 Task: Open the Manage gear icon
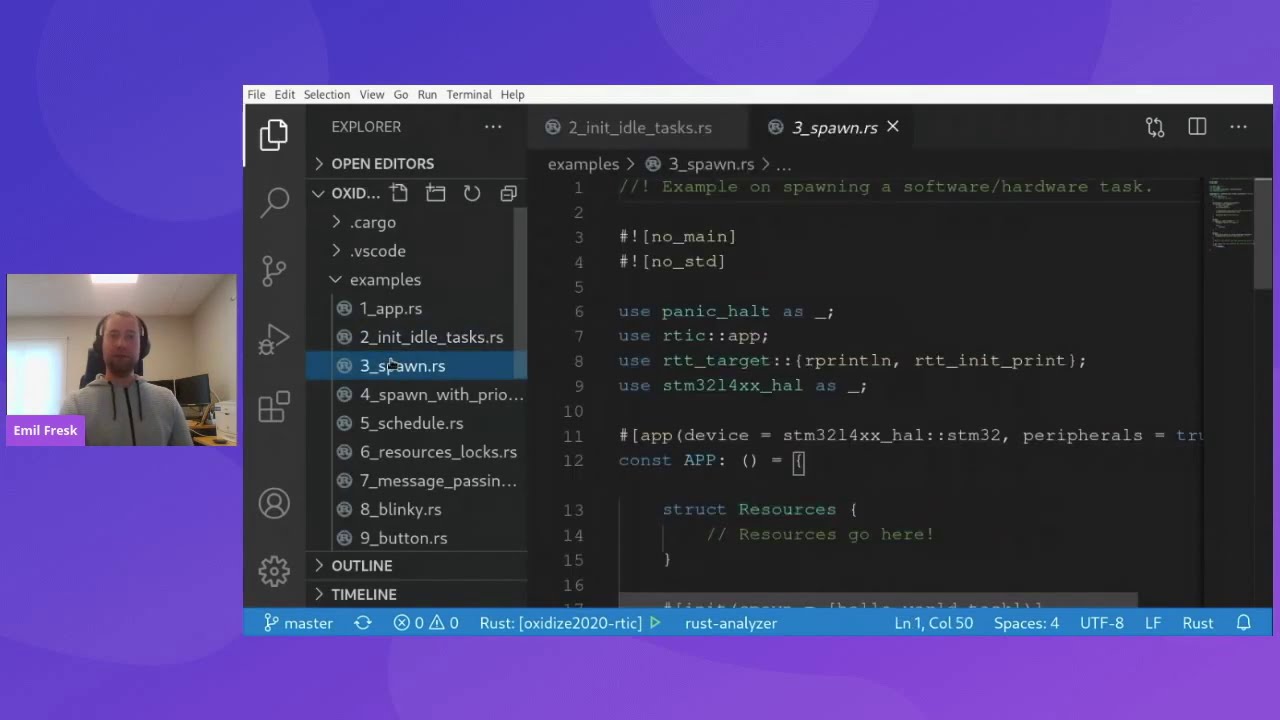click(x=274, y=571)
